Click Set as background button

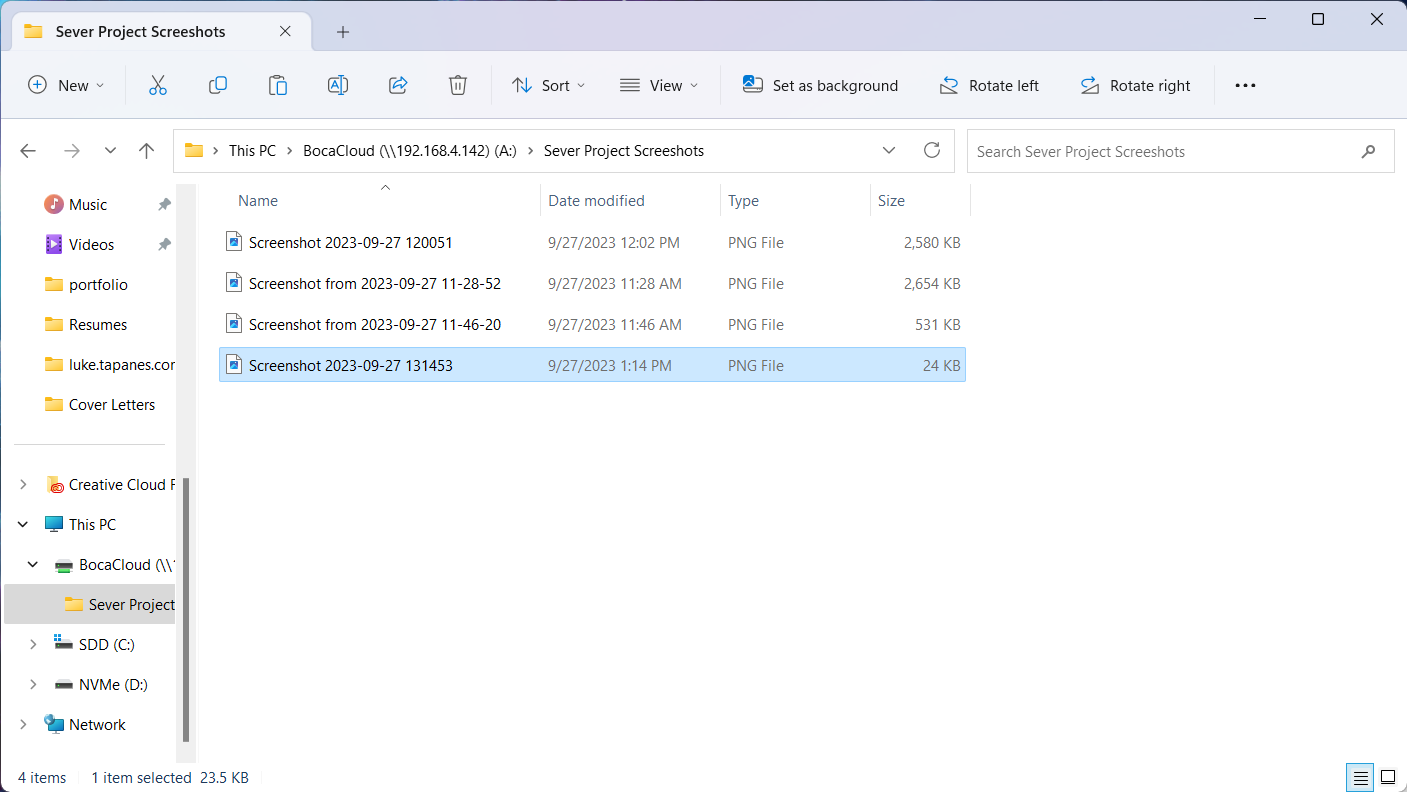(820, 86)
